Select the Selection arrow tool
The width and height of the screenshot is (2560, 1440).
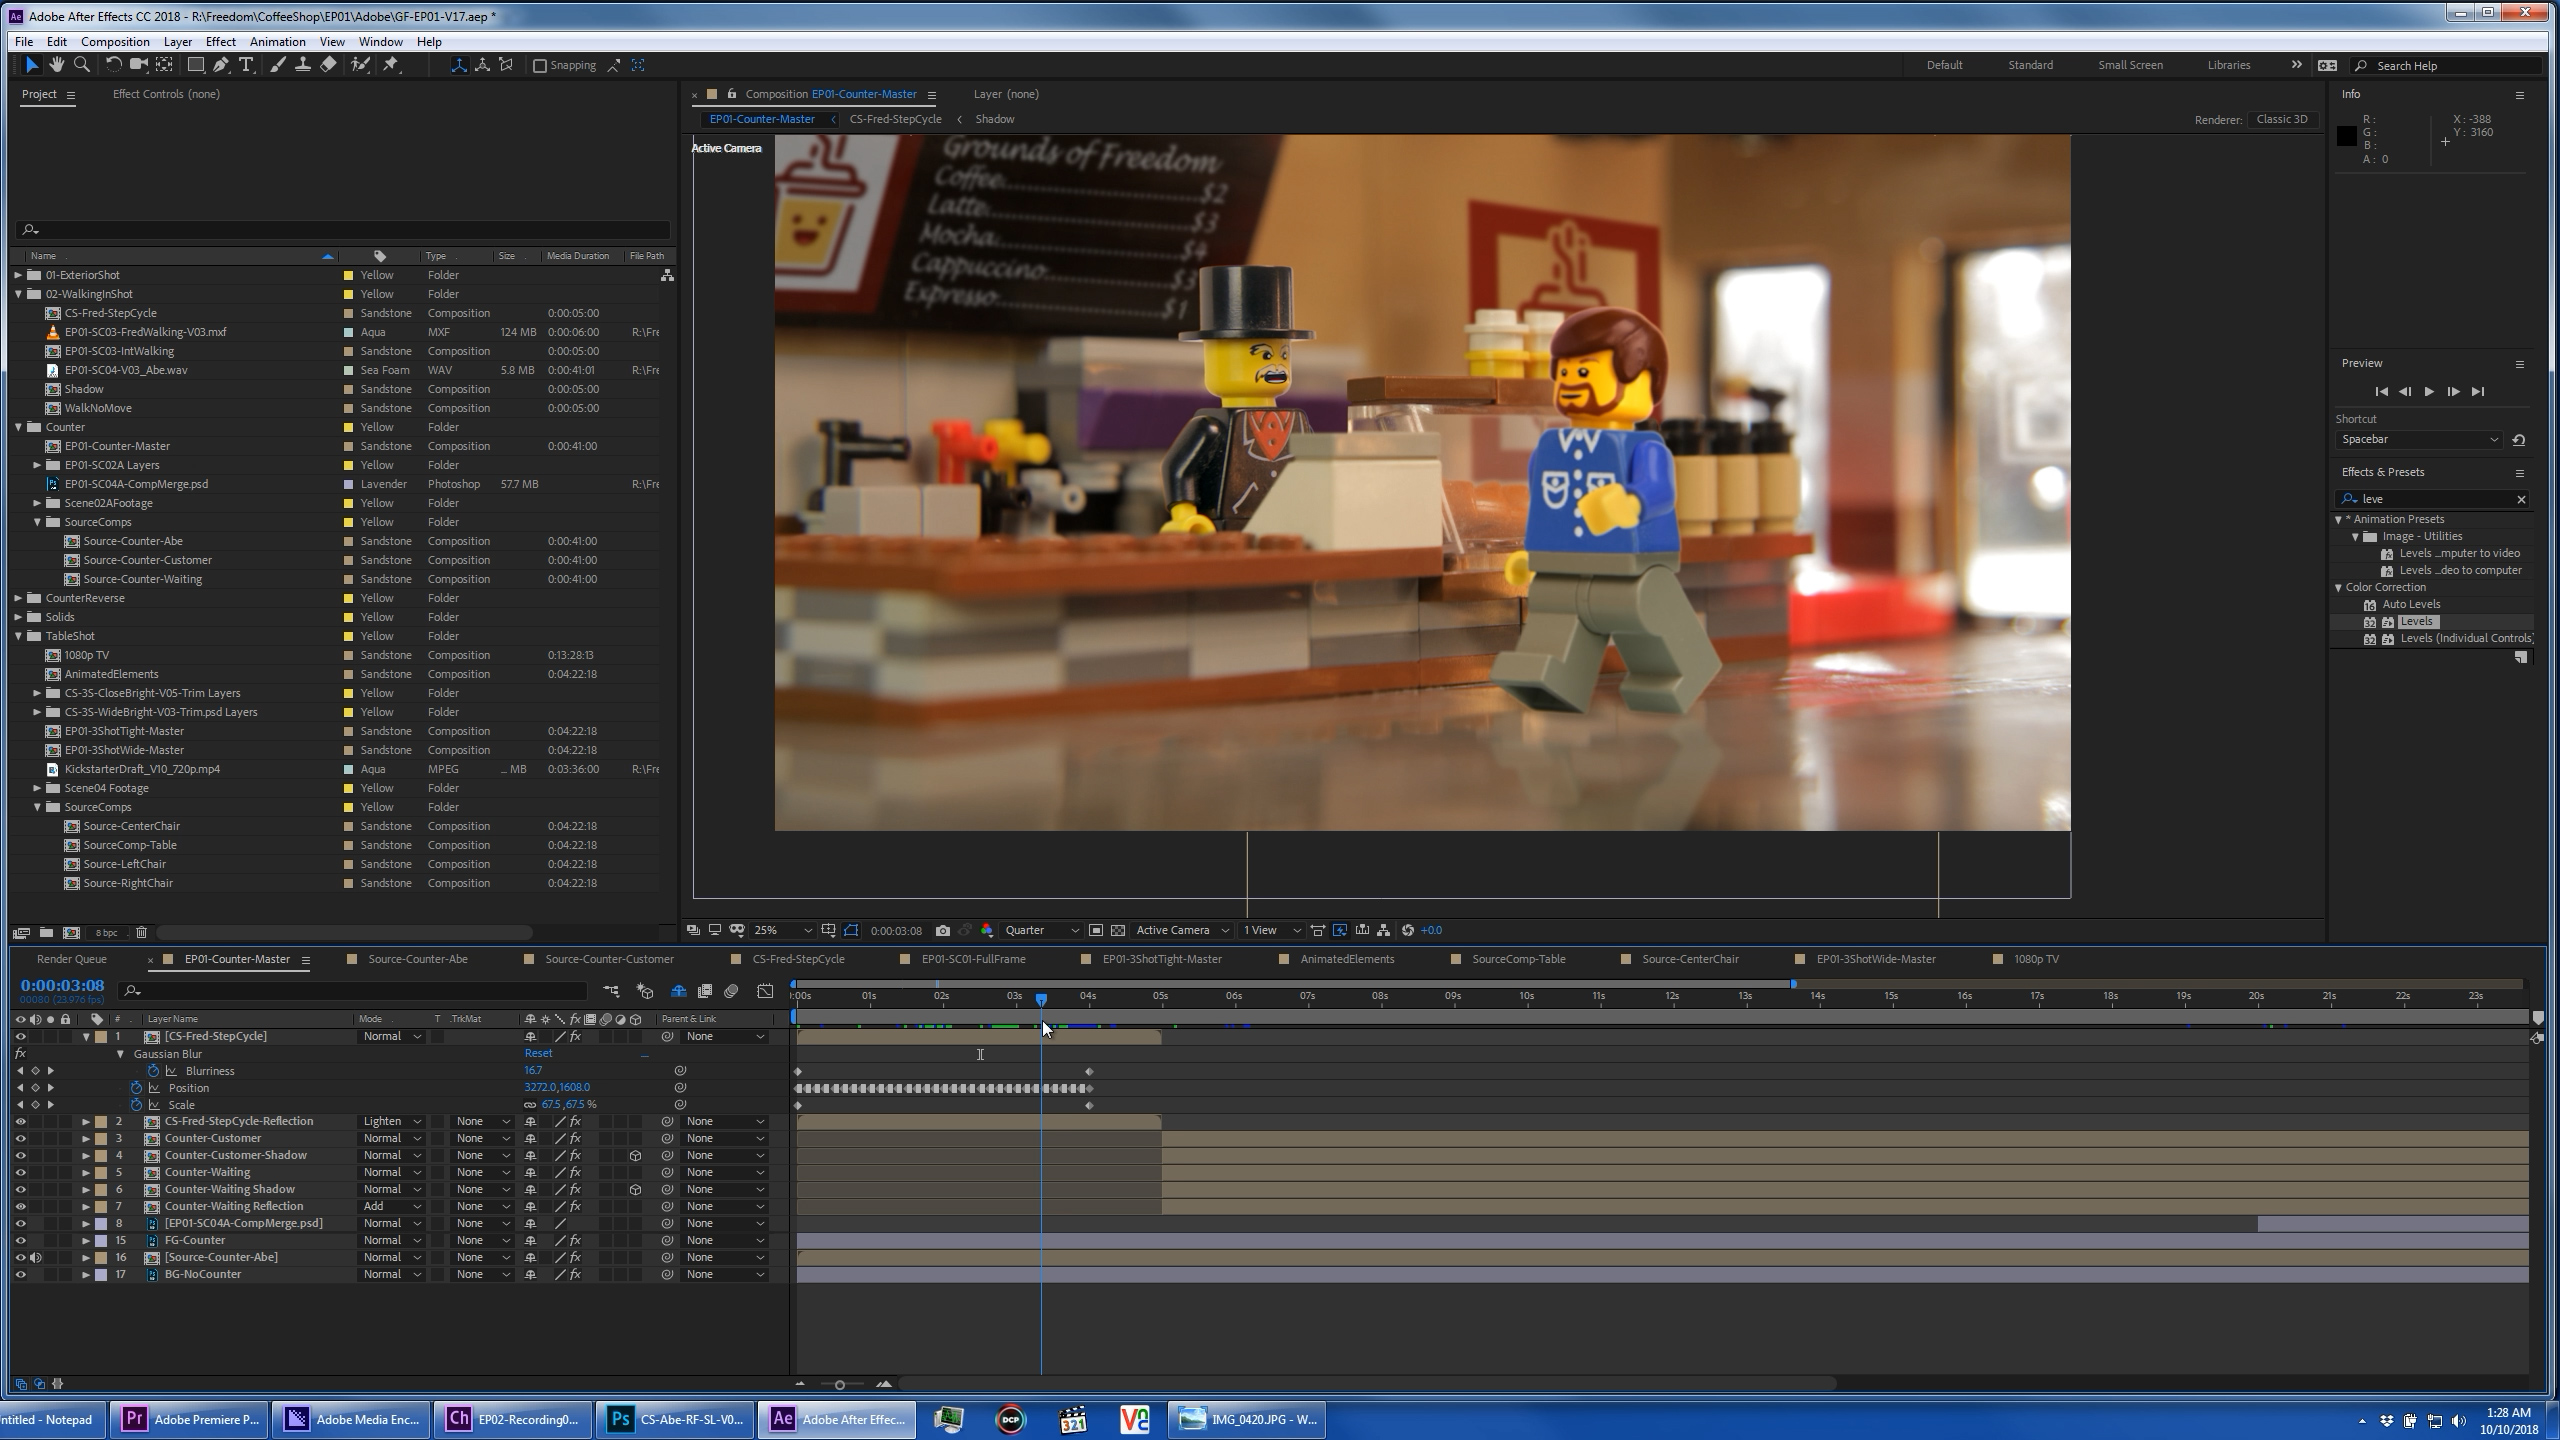[x=31, y=65]
